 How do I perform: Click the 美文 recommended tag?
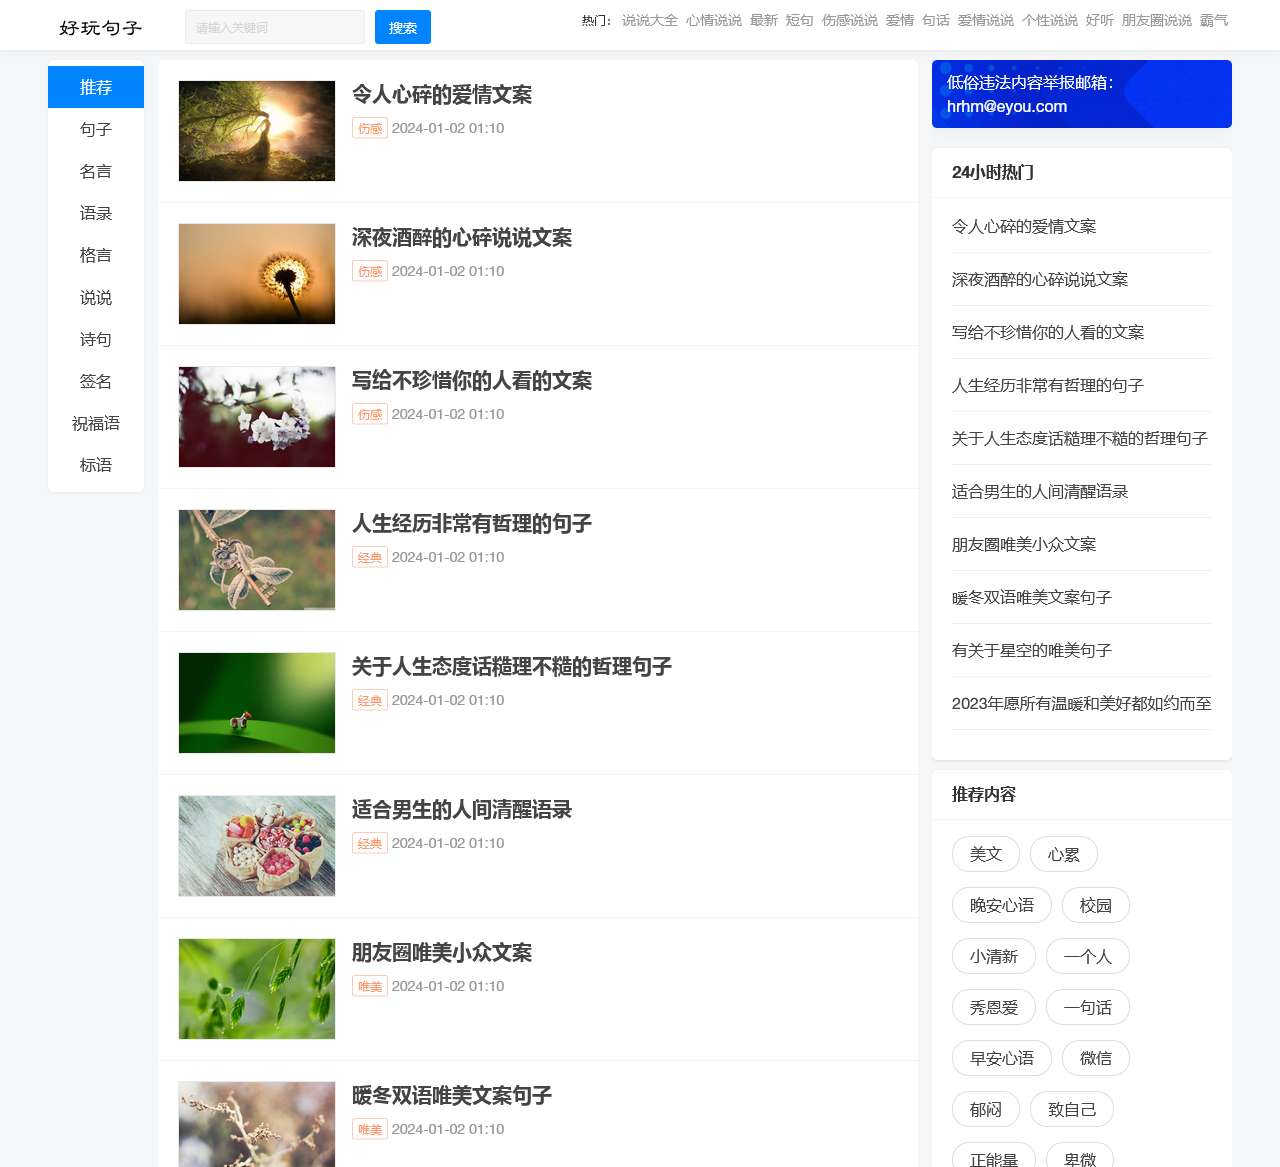tap(985, 854)
